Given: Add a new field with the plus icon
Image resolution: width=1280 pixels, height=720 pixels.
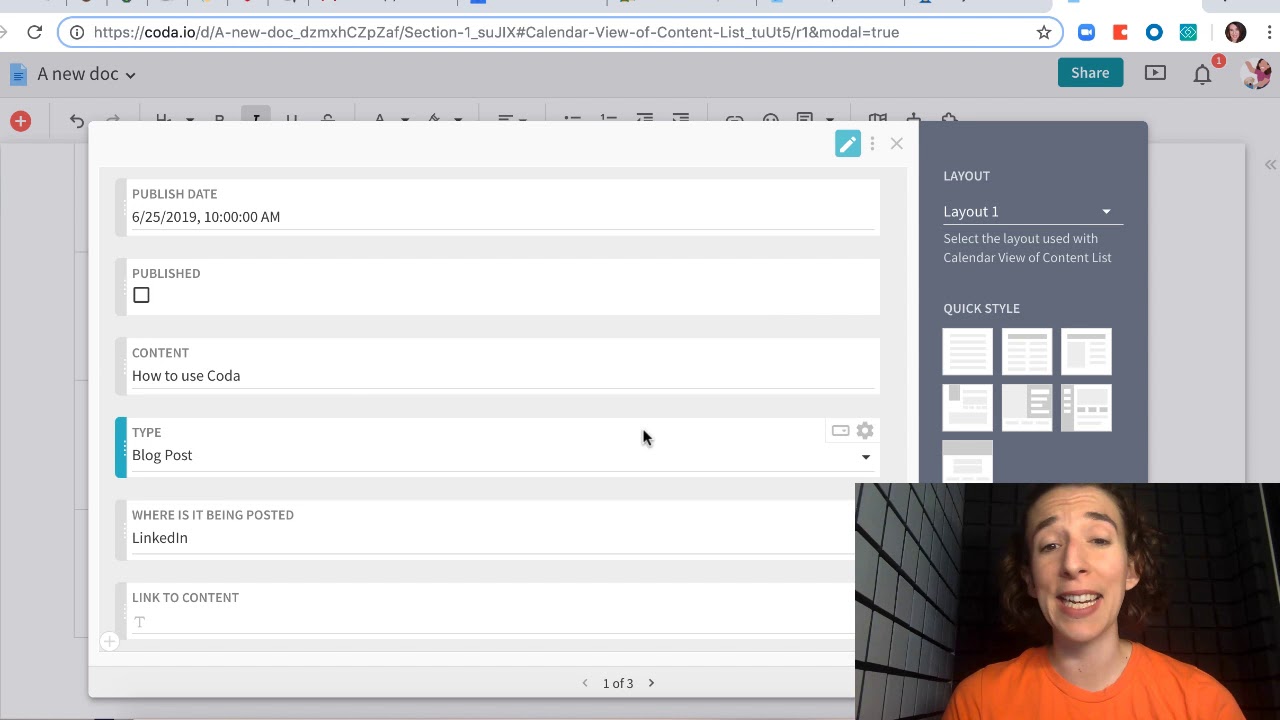Looking at the screenshot, I should (109, 642).
